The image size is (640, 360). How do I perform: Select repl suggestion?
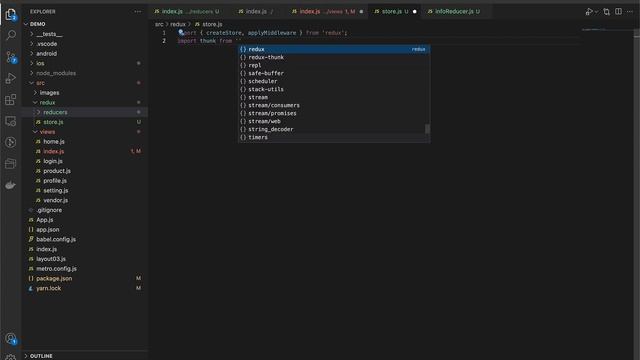tap(334, 65)
